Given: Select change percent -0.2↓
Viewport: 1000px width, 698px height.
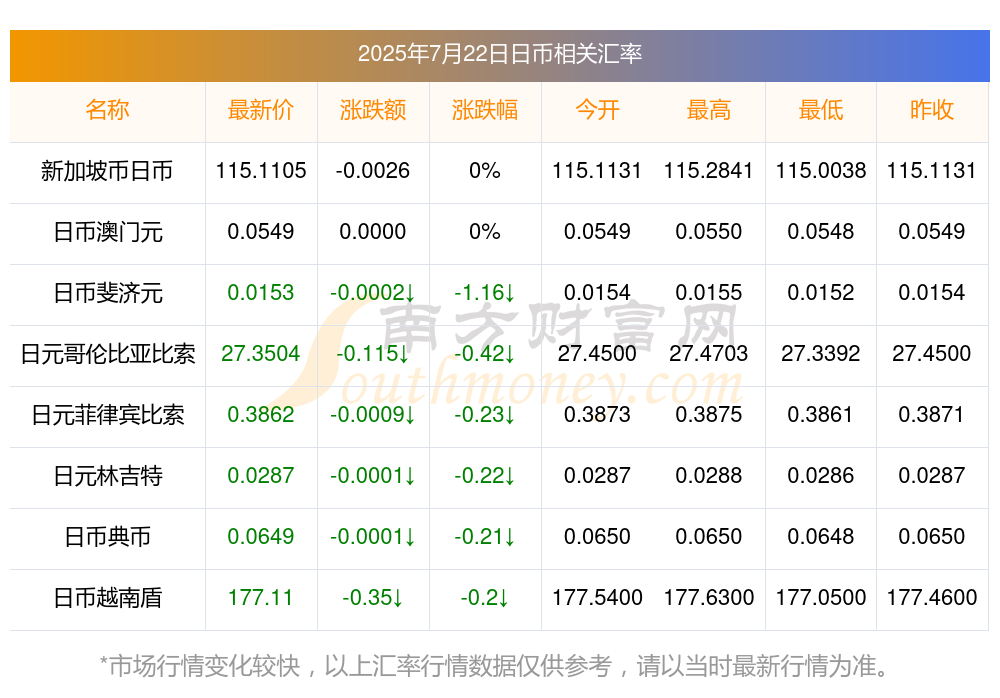Looking at the screenshot, I should 485,597.
